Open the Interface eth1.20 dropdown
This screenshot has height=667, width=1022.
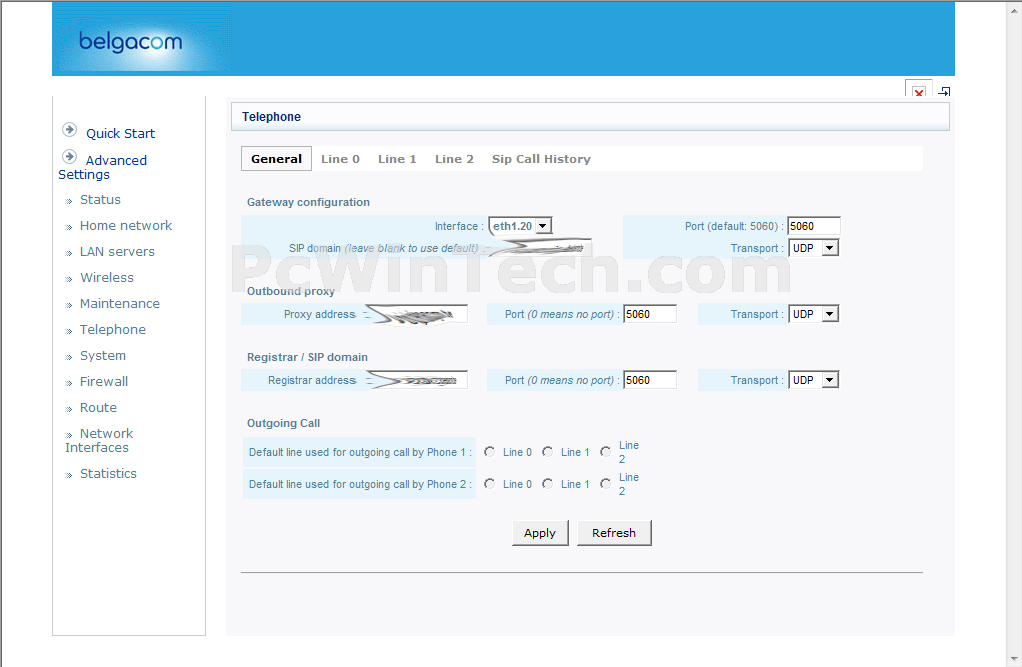tap(521, 226)
